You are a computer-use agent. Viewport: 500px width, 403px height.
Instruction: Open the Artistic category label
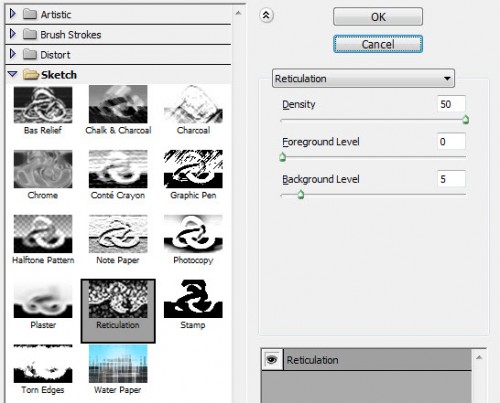tap(56, 15)
